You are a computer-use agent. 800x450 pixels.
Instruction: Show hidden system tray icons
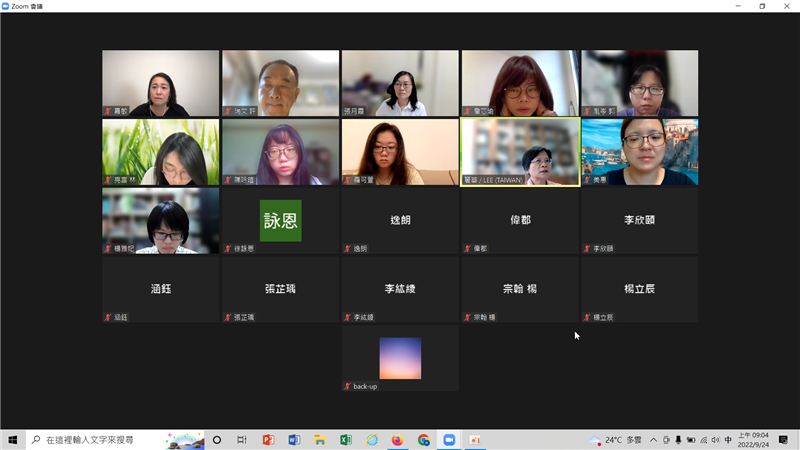click(653, 440)
